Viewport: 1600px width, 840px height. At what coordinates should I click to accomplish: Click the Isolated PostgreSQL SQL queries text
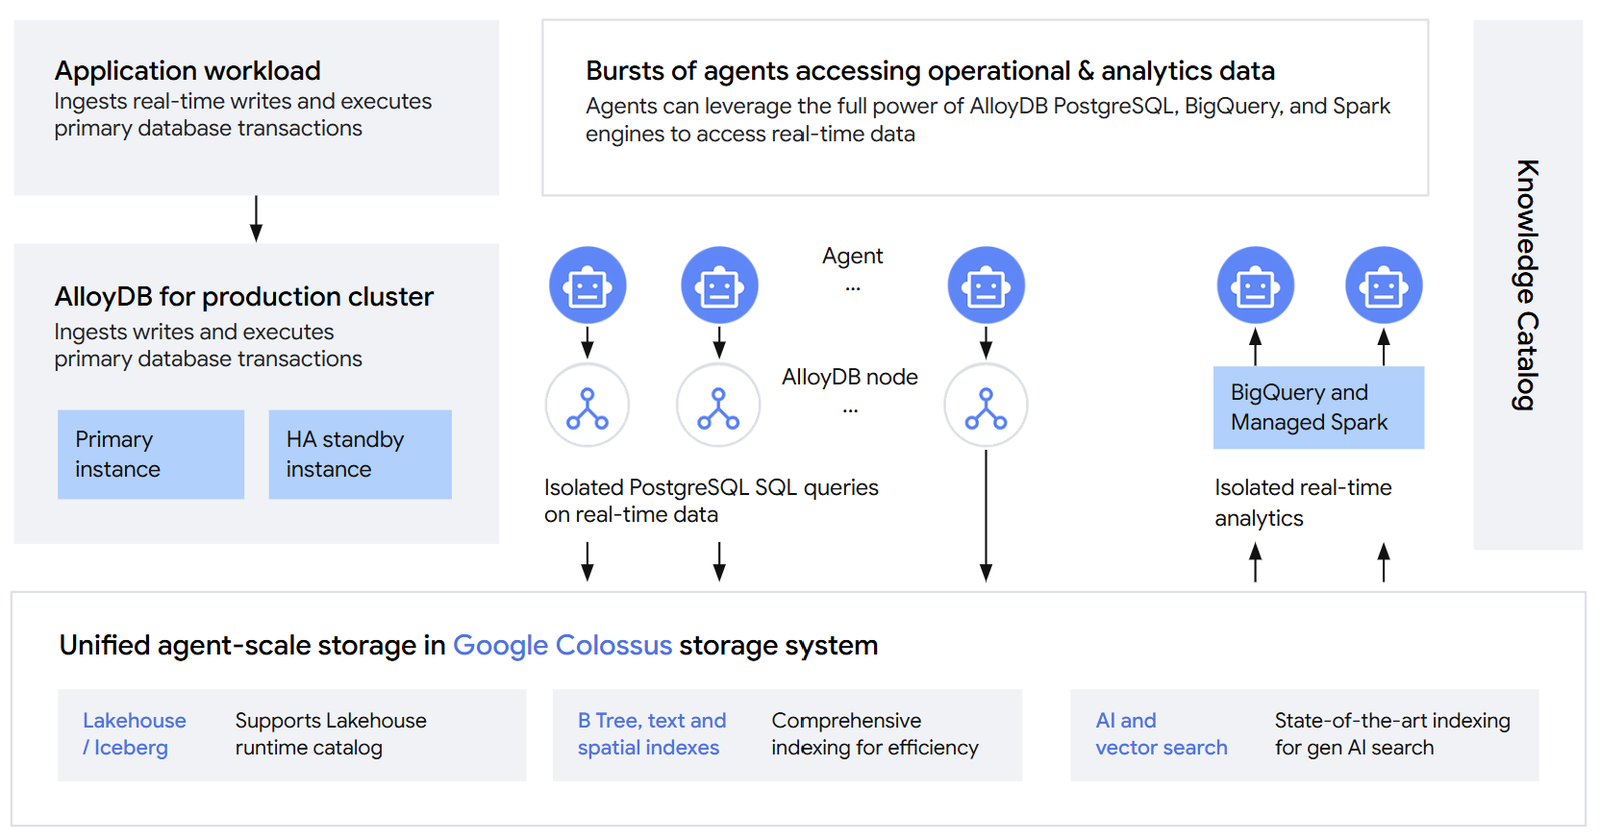[711, 501]
